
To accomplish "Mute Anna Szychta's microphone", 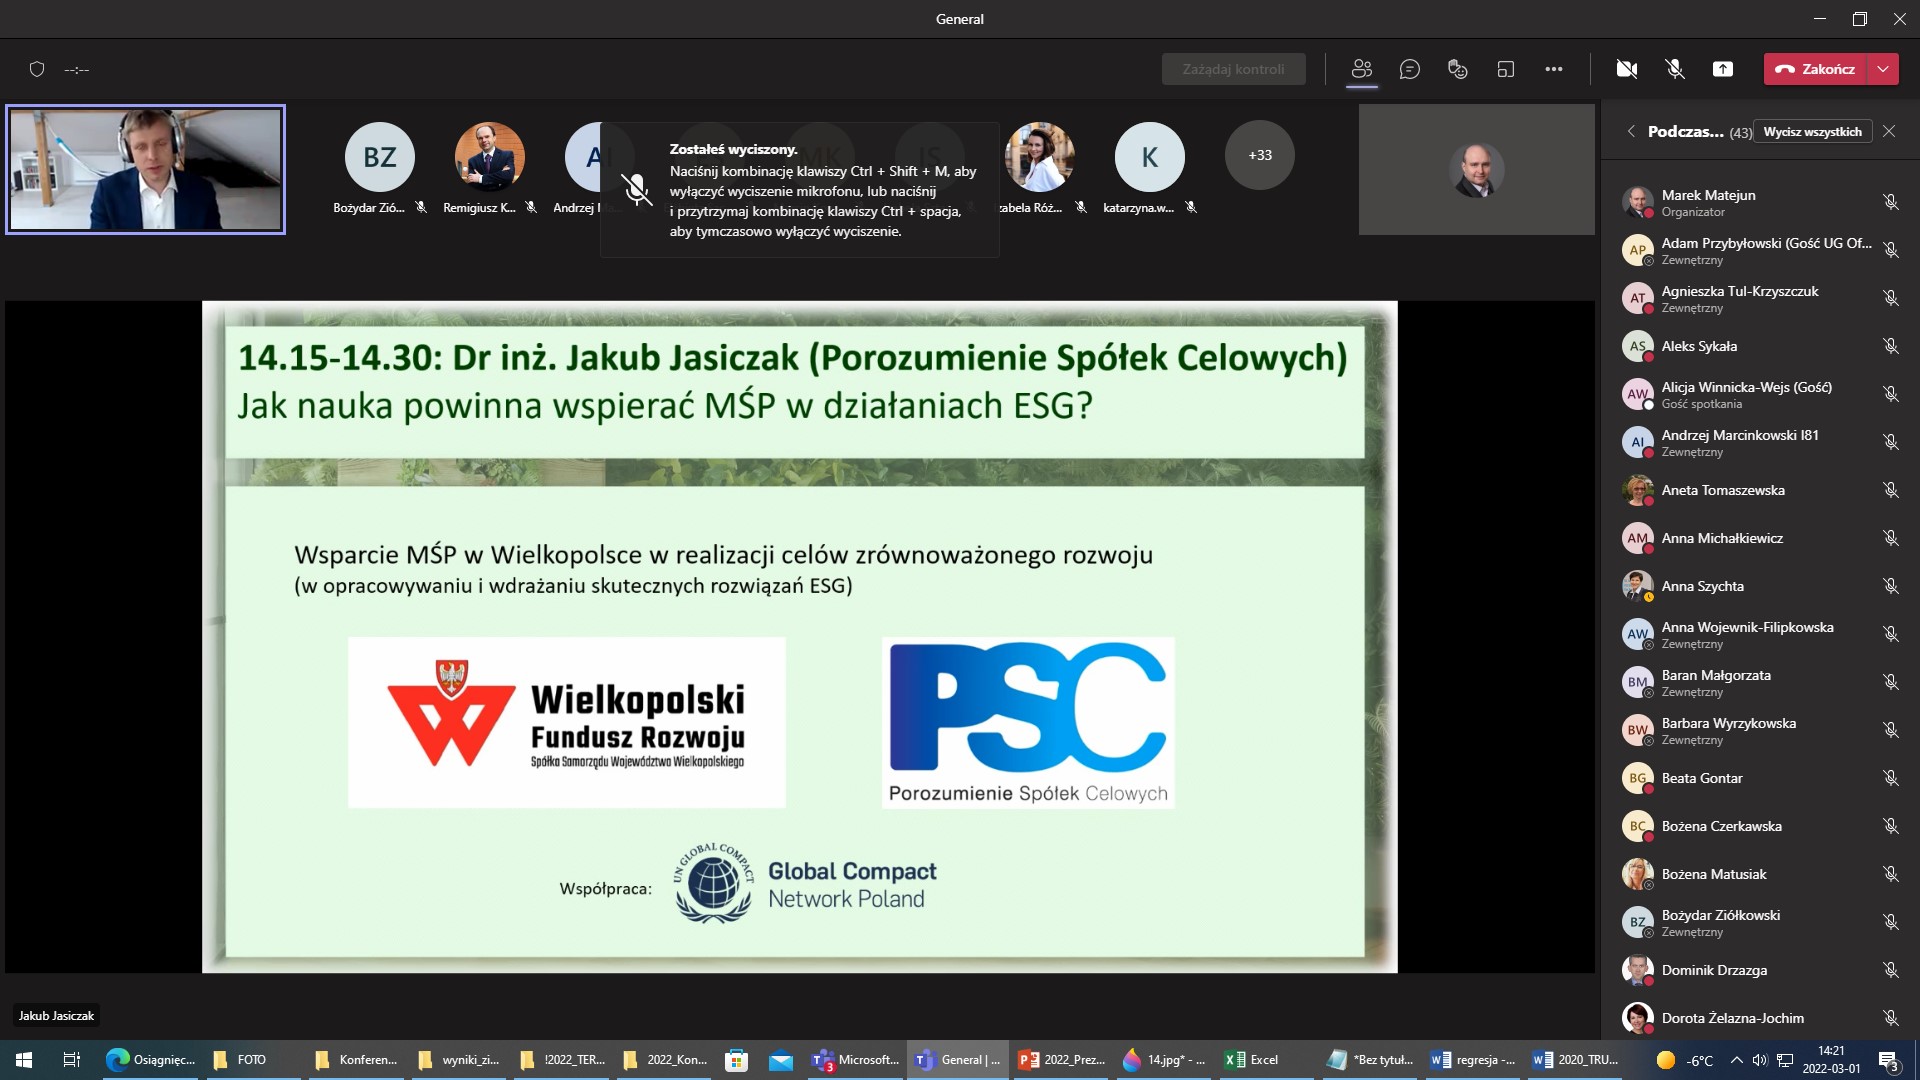I will click(x=1891, y=587).
